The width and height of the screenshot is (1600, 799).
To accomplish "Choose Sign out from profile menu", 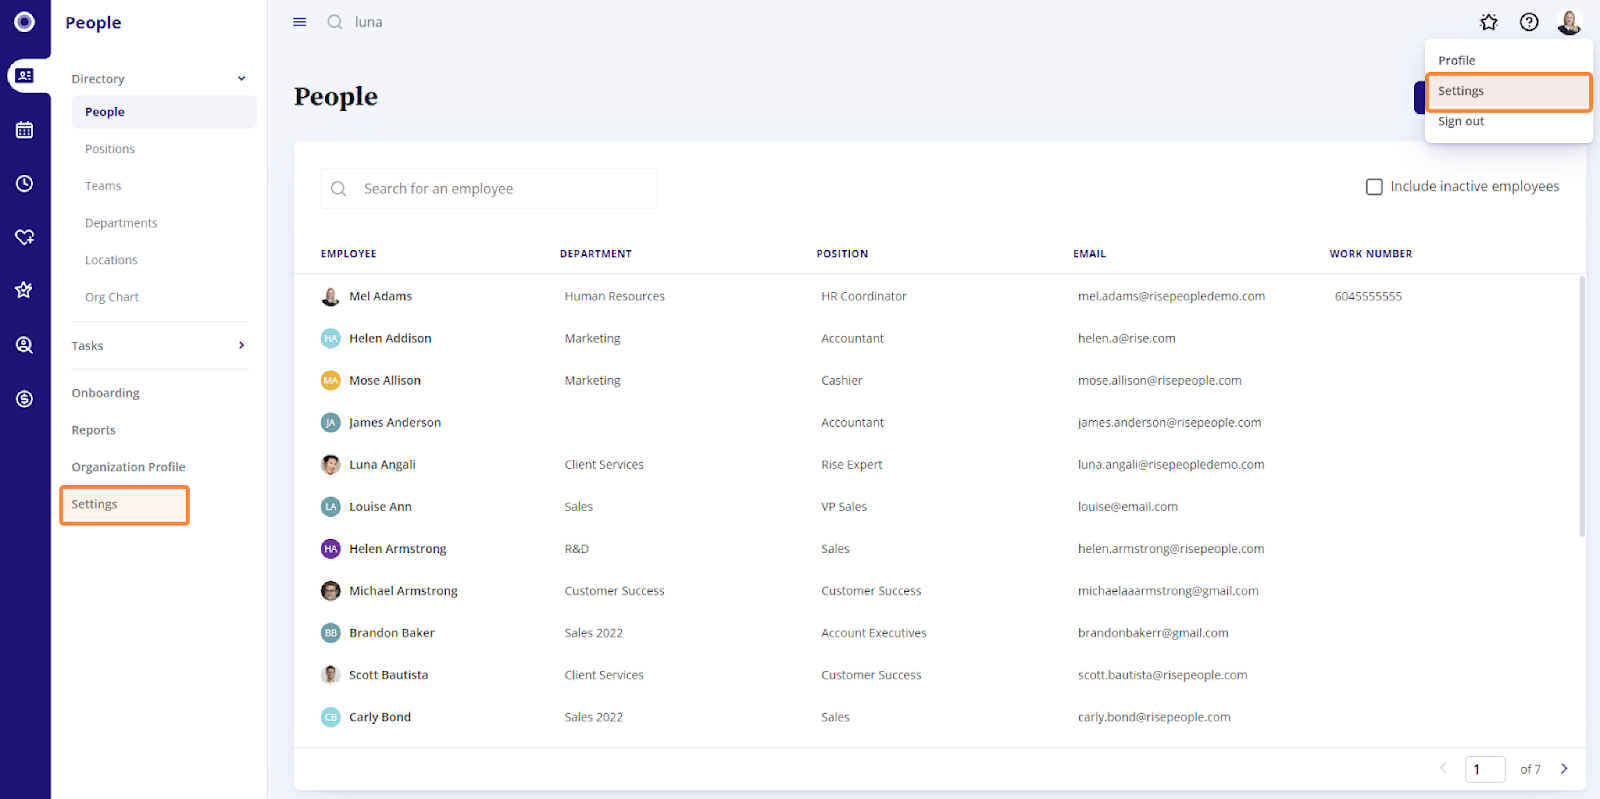I will pyautogui.click(x=1461, y=122).
